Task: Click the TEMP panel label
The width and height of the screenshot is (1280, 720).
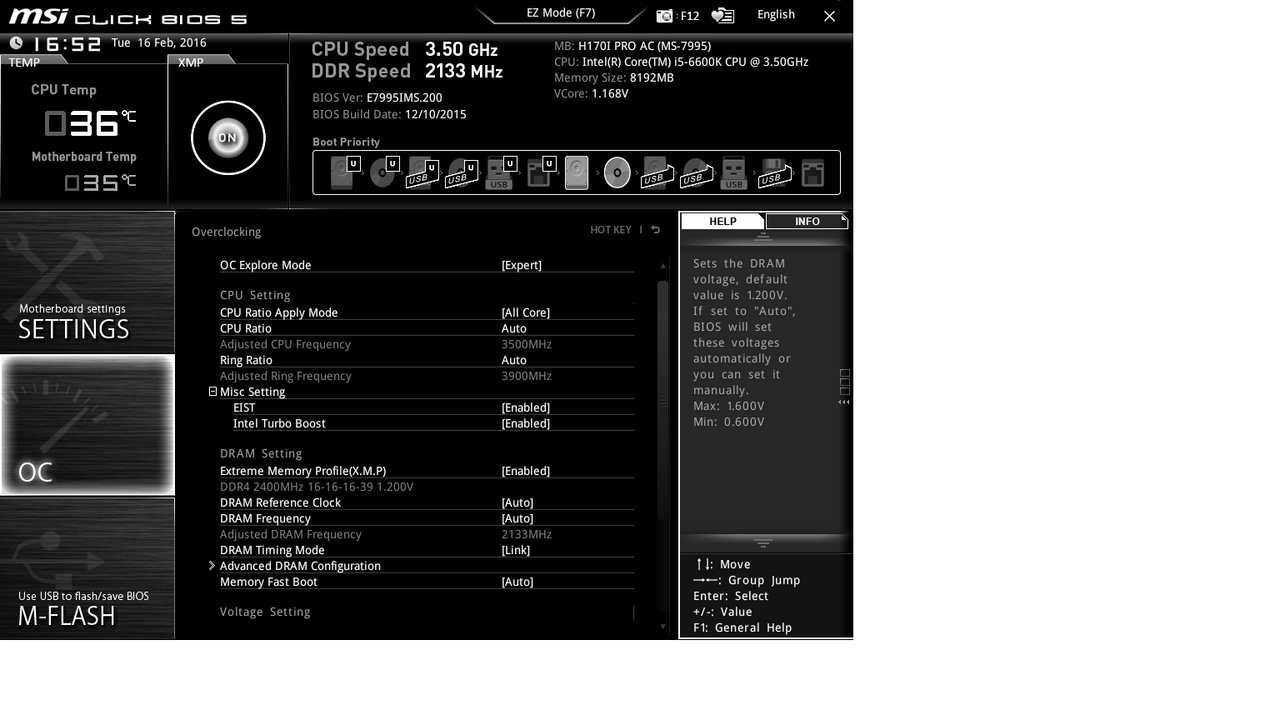Action: tap(24, 62)
